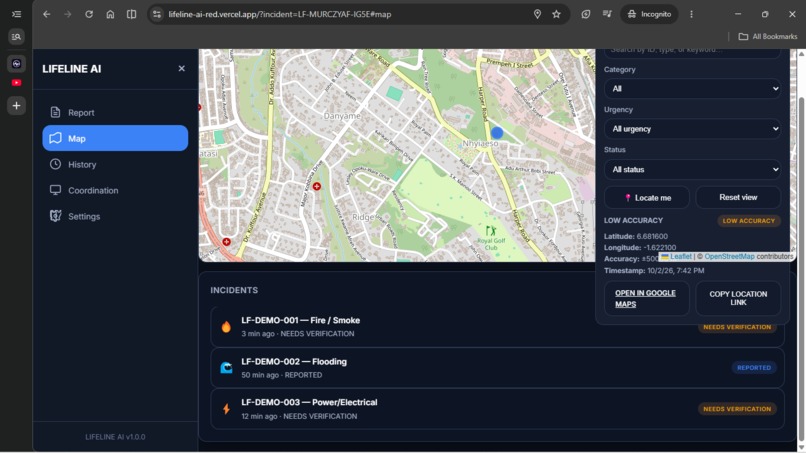The image size is (806, 453).
Task: Select the Map sidebar item
Action: click(115, 138)
